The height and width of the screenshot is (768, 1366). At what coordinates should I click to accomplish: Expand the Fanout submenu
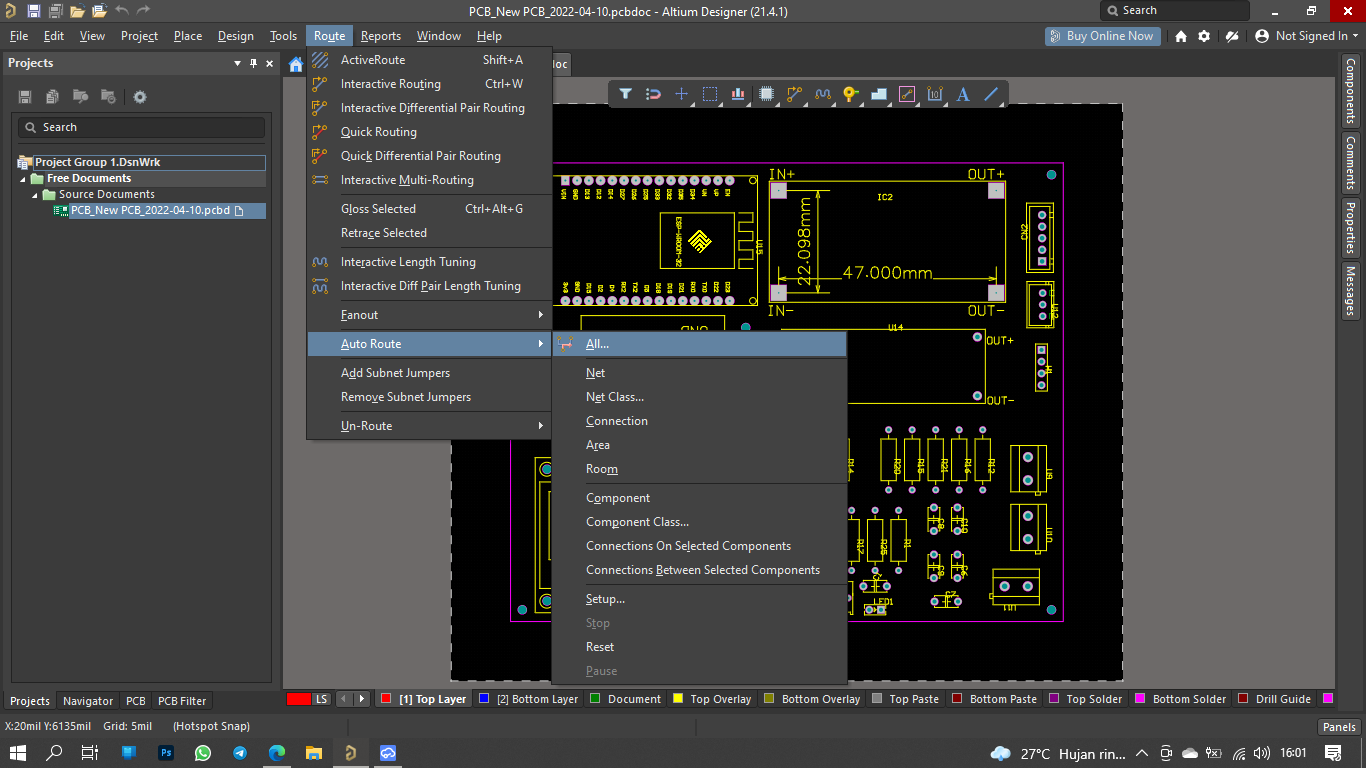430,315
